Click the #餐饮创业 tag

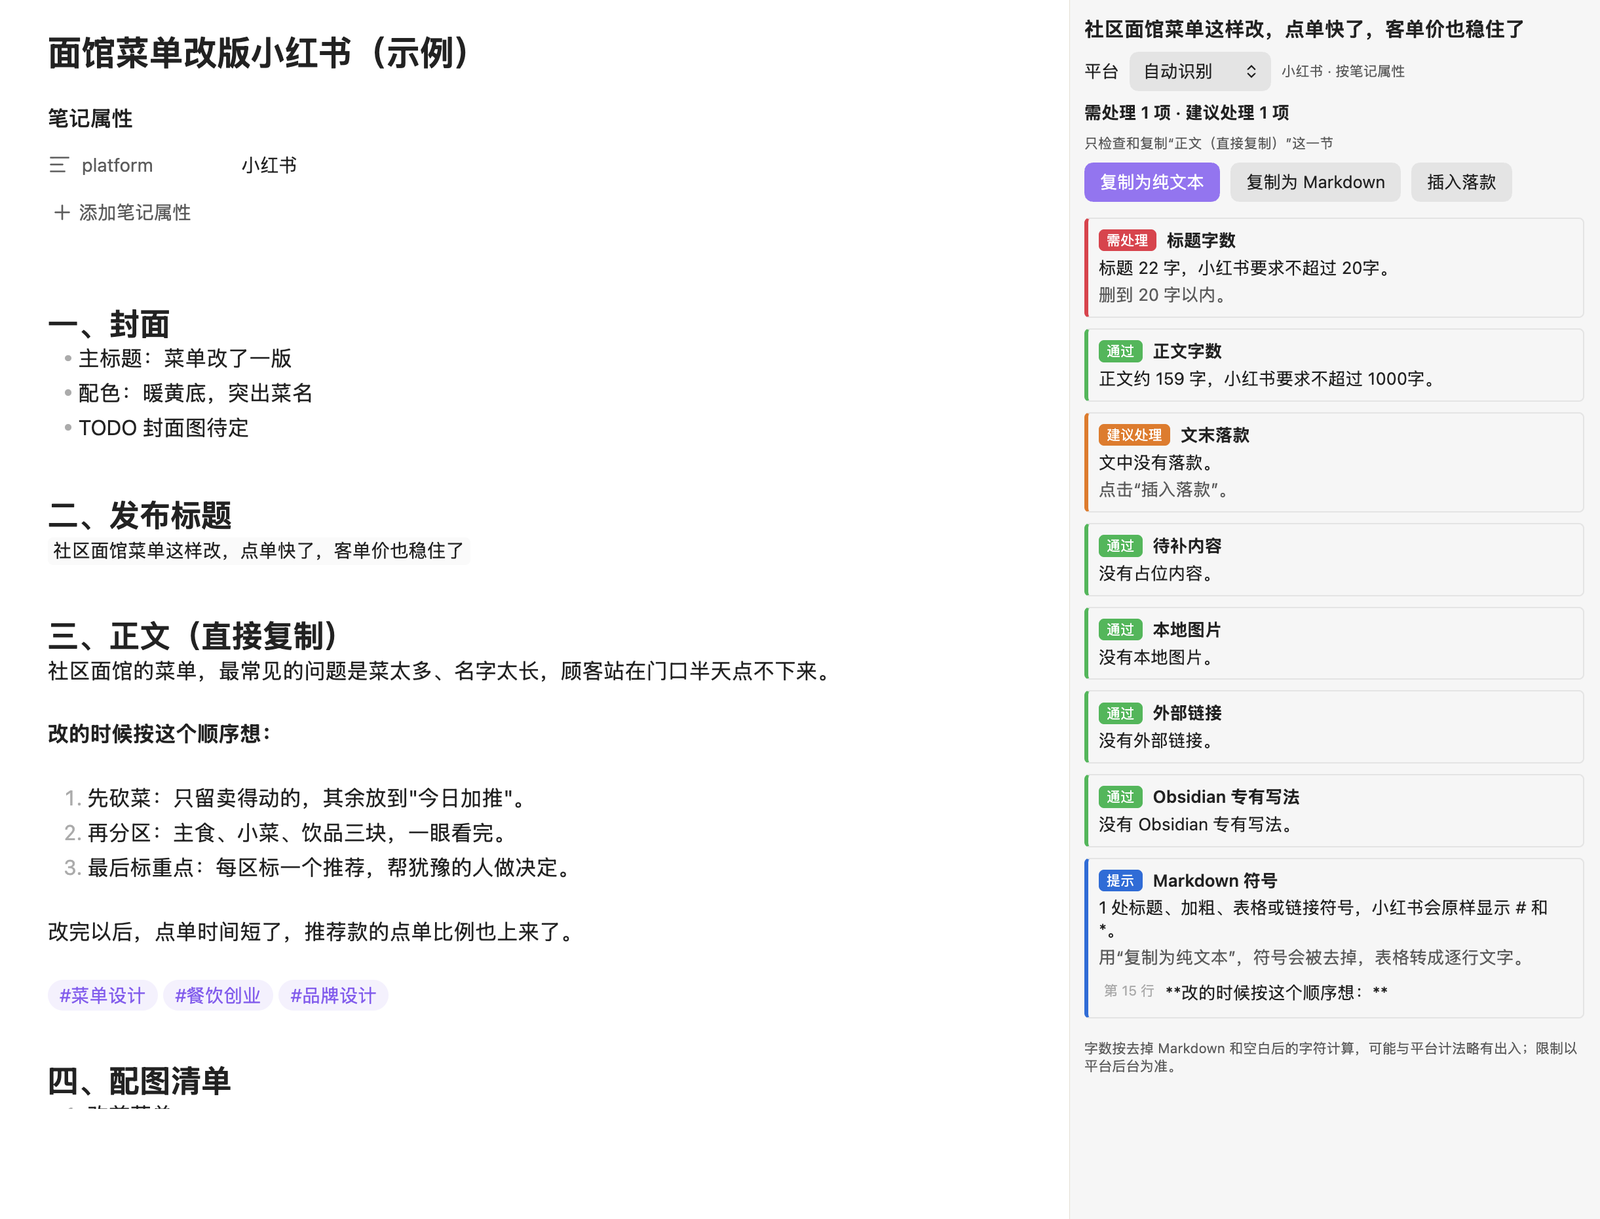pyautogui.click(x=217, y=995)
